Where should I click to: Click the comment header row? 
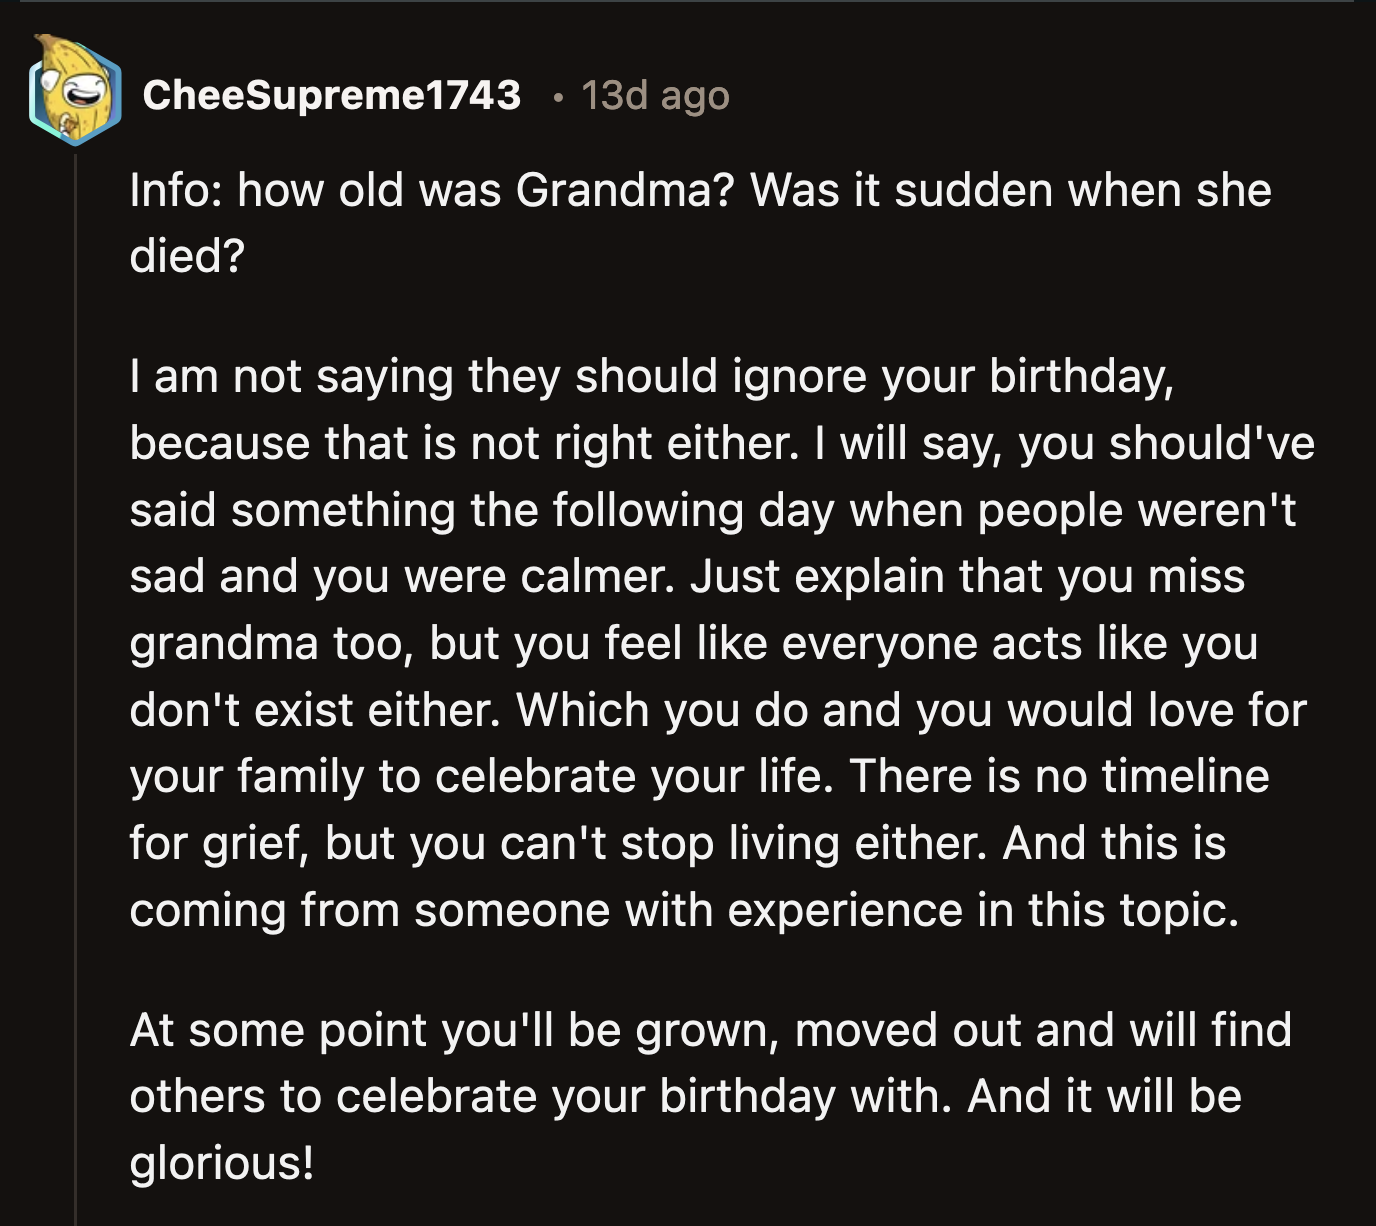click(400, 97)
